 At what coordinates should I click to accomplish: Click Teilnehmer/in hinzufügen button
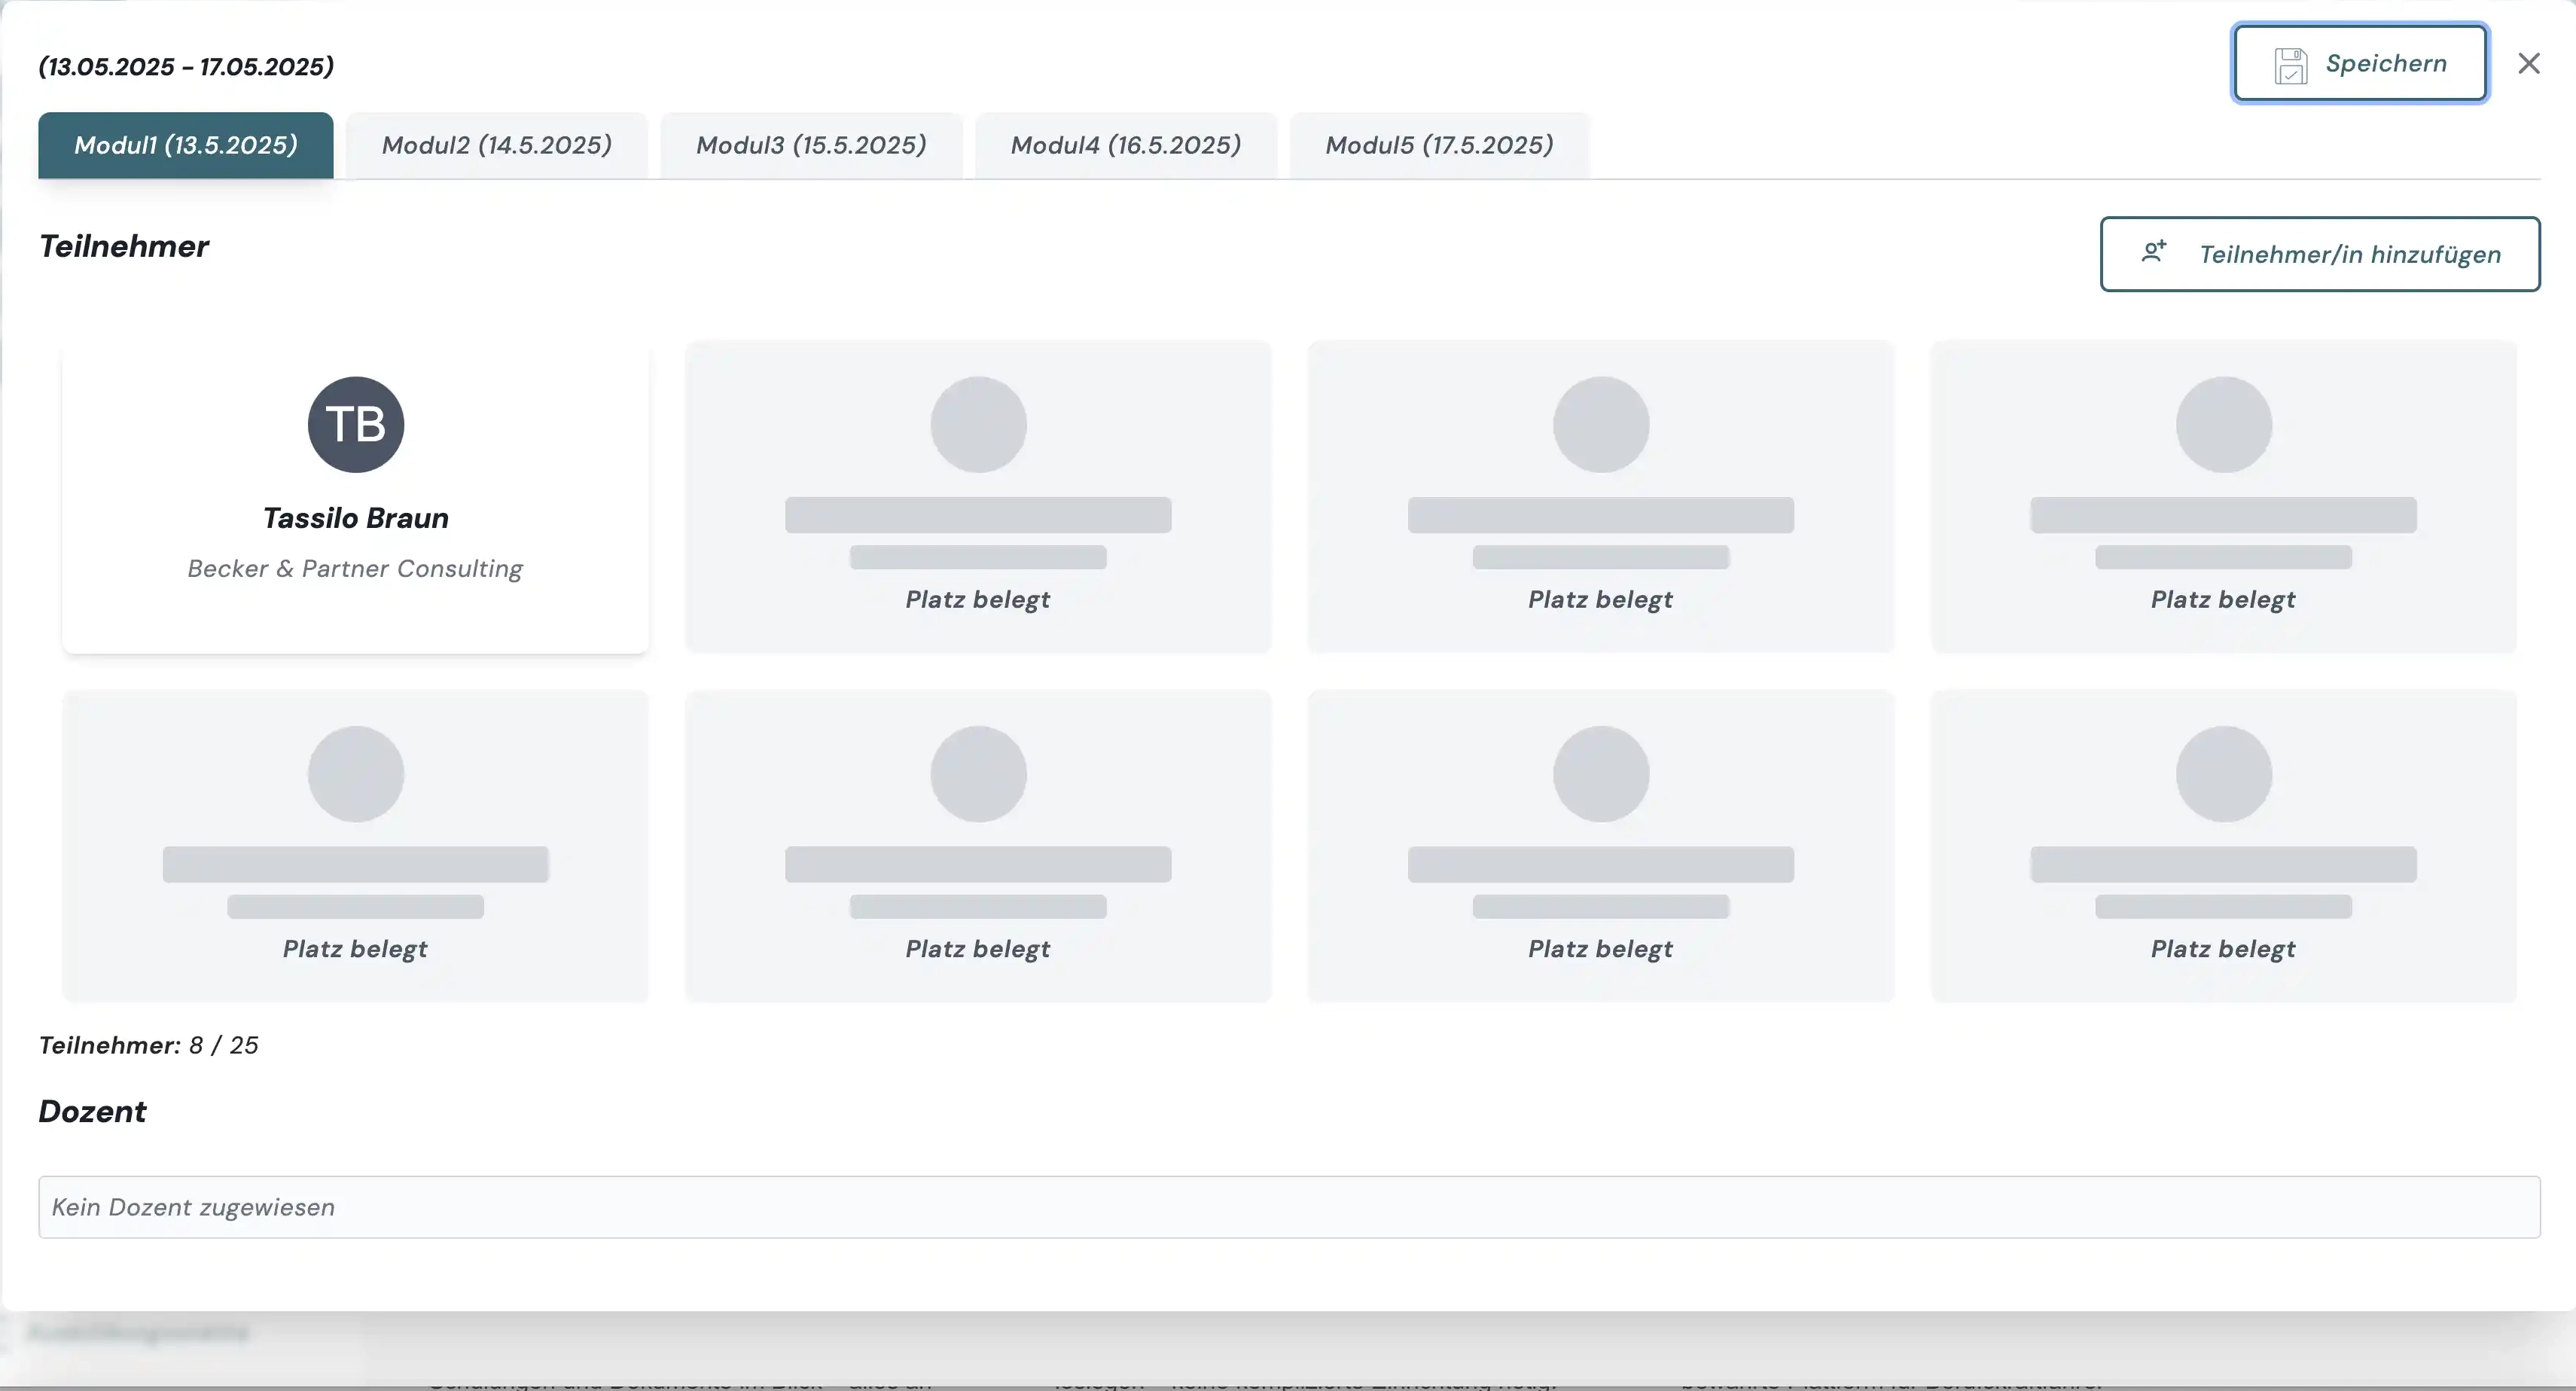tap(2320, 254)
